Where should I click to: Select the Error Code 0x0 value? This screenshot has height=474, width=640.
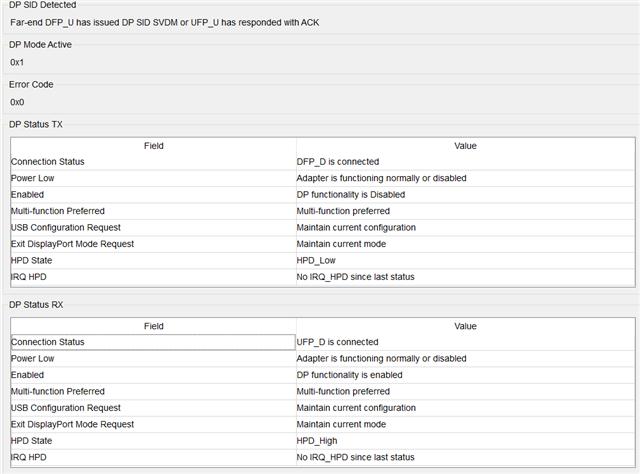coord(17,102)
